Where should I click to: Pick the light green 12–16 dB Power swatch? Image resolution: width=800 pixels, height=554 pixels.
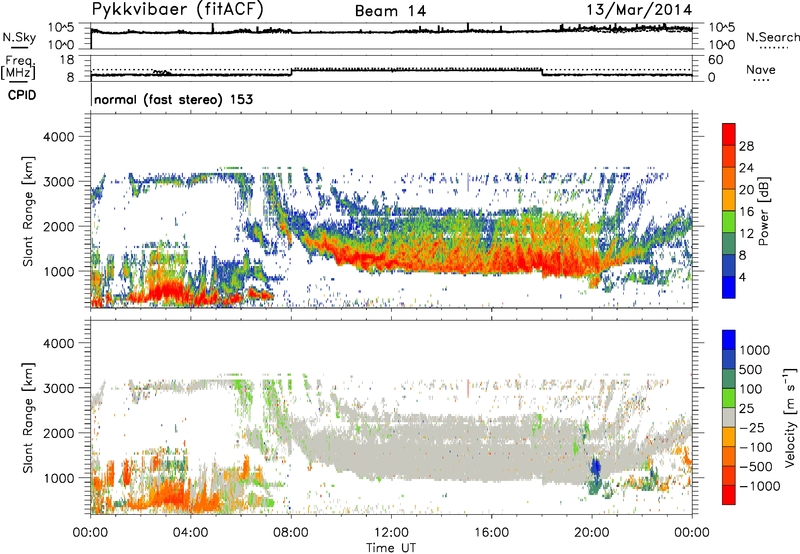click(729, 222)
